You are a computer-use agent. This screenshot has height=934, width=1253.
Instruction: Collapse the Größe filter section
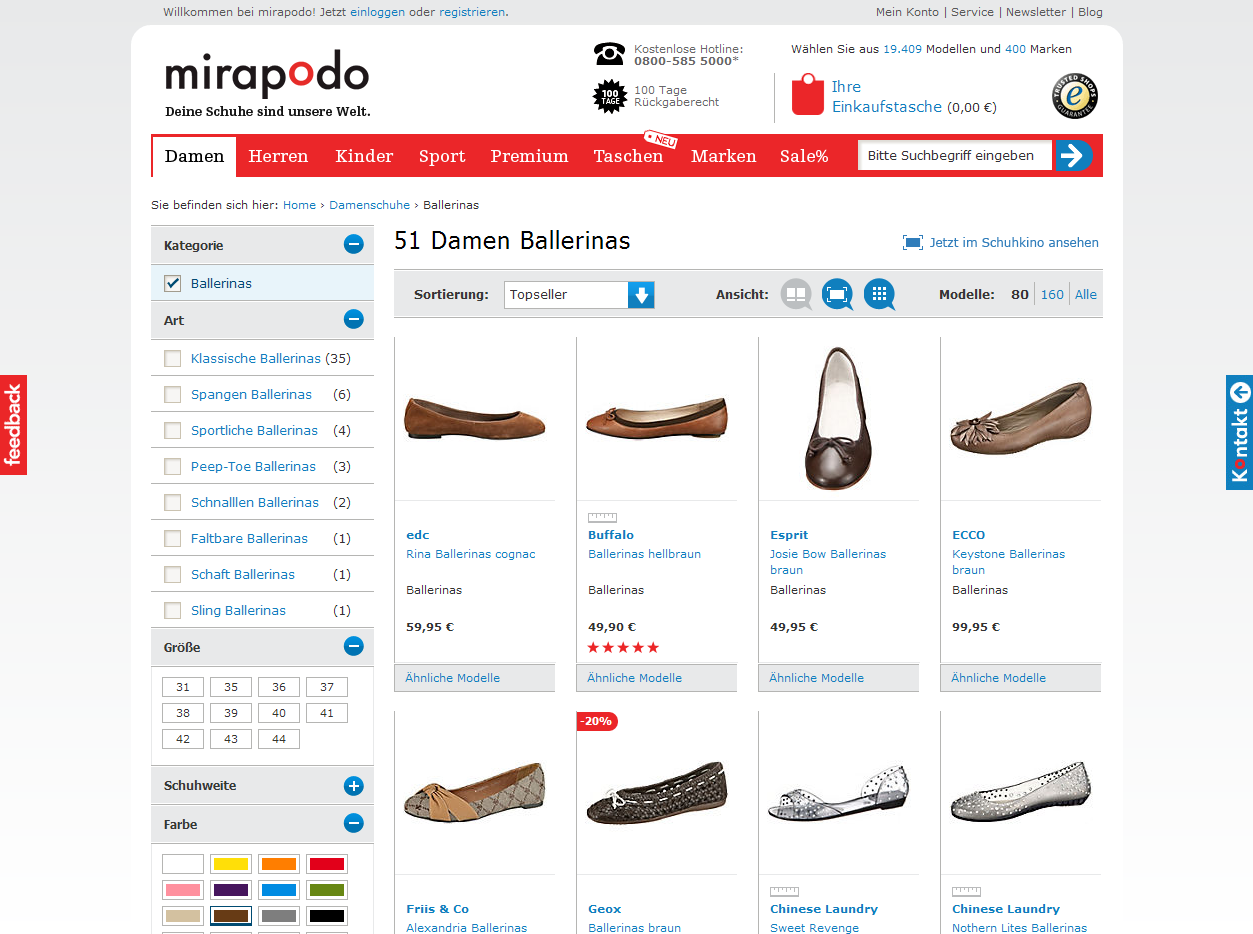(353, 647)
